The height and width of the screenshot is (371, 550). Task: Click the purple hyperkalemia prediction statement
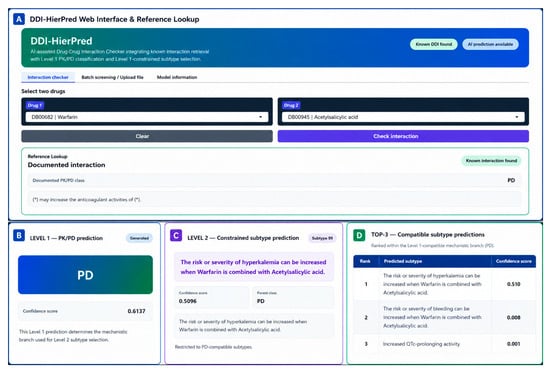pos(254,267)
